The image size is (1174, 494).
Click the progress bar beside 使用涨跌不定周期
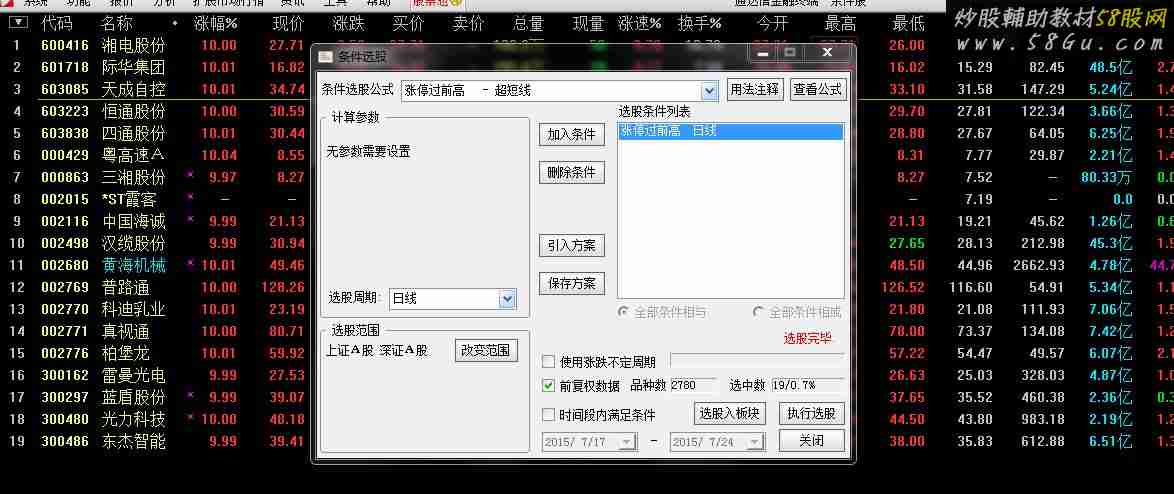757,361
